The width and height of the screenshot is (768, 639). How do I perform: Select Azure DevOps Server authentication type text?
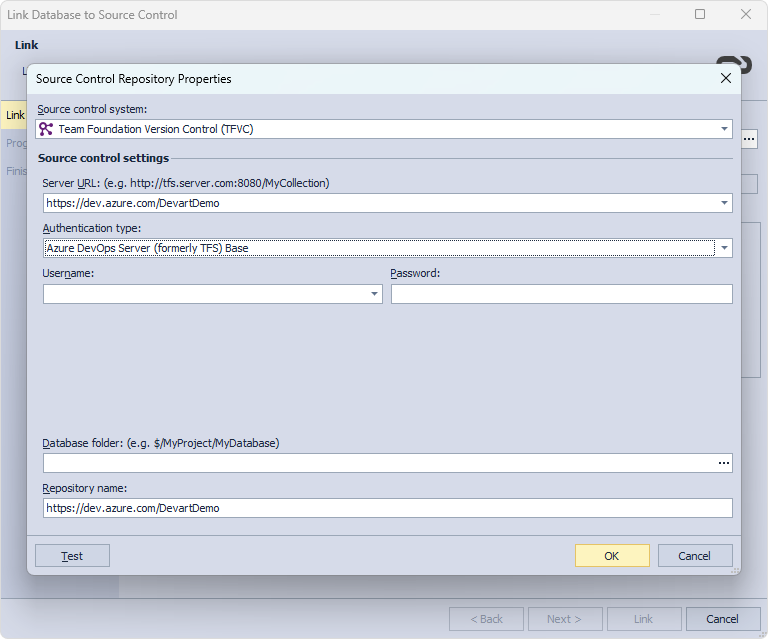point(147,248)
